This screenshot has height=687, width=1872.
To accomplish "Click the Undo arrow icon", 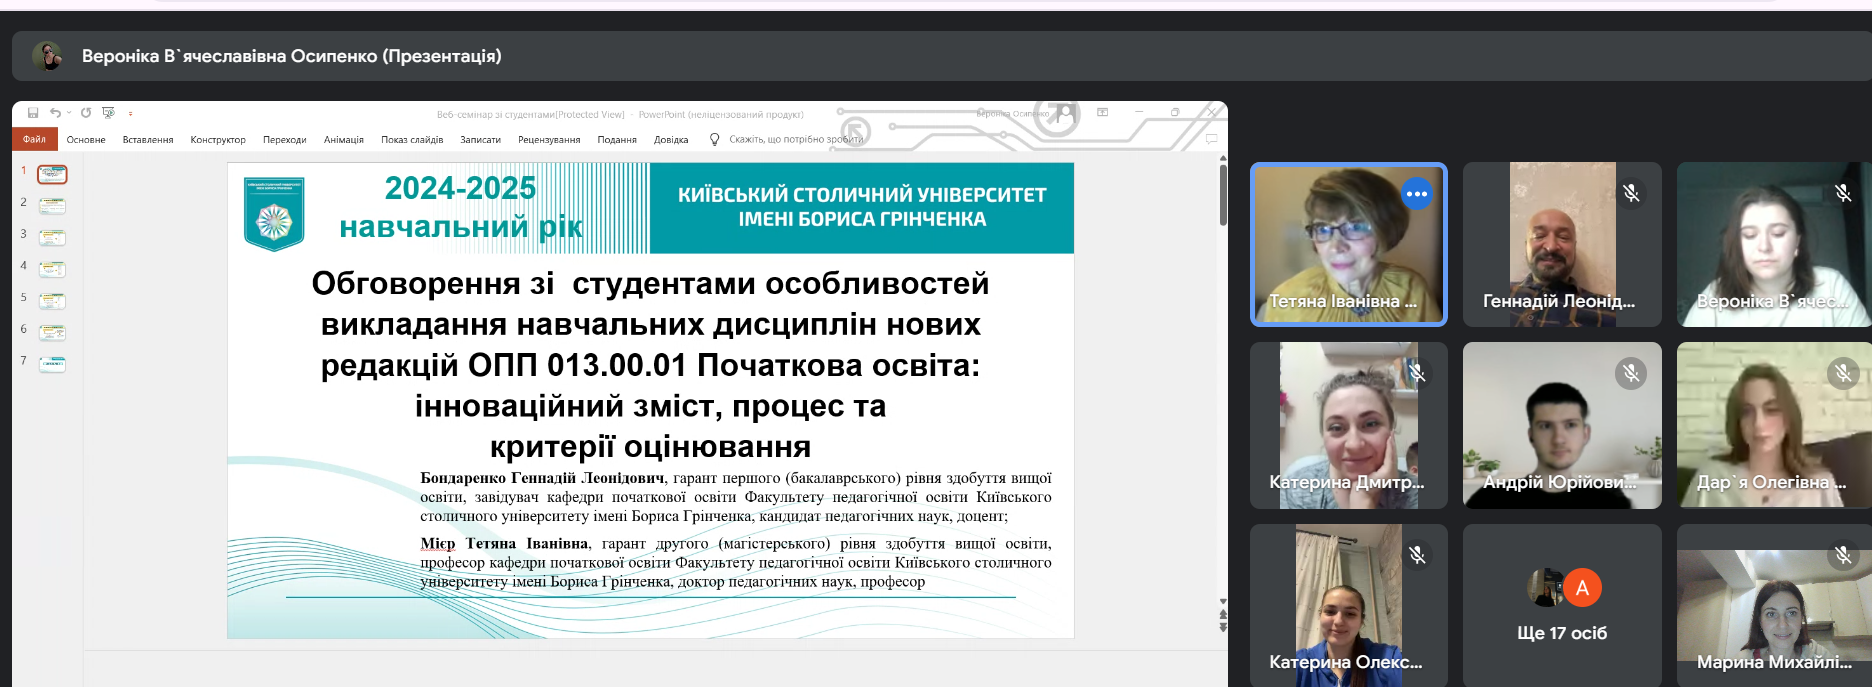I will click(55, 113).
